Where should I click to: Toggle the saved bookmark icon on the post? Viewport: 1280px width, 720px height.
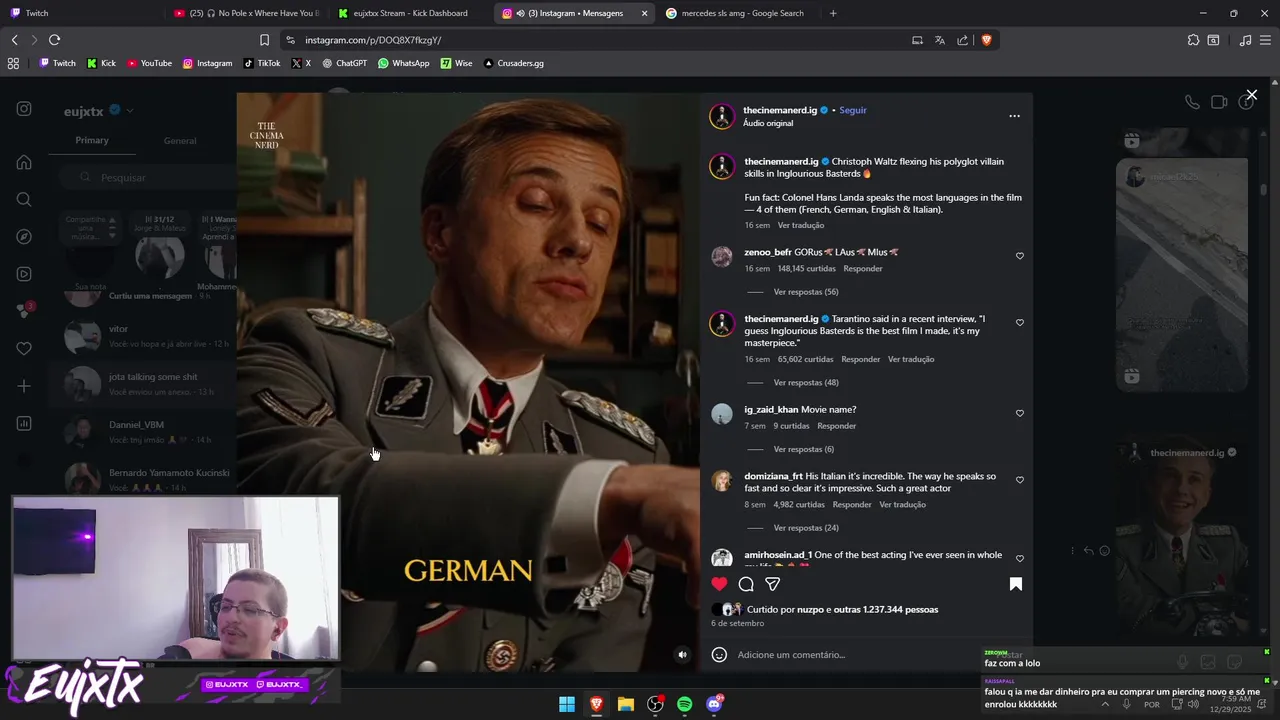click(1015, 584)
